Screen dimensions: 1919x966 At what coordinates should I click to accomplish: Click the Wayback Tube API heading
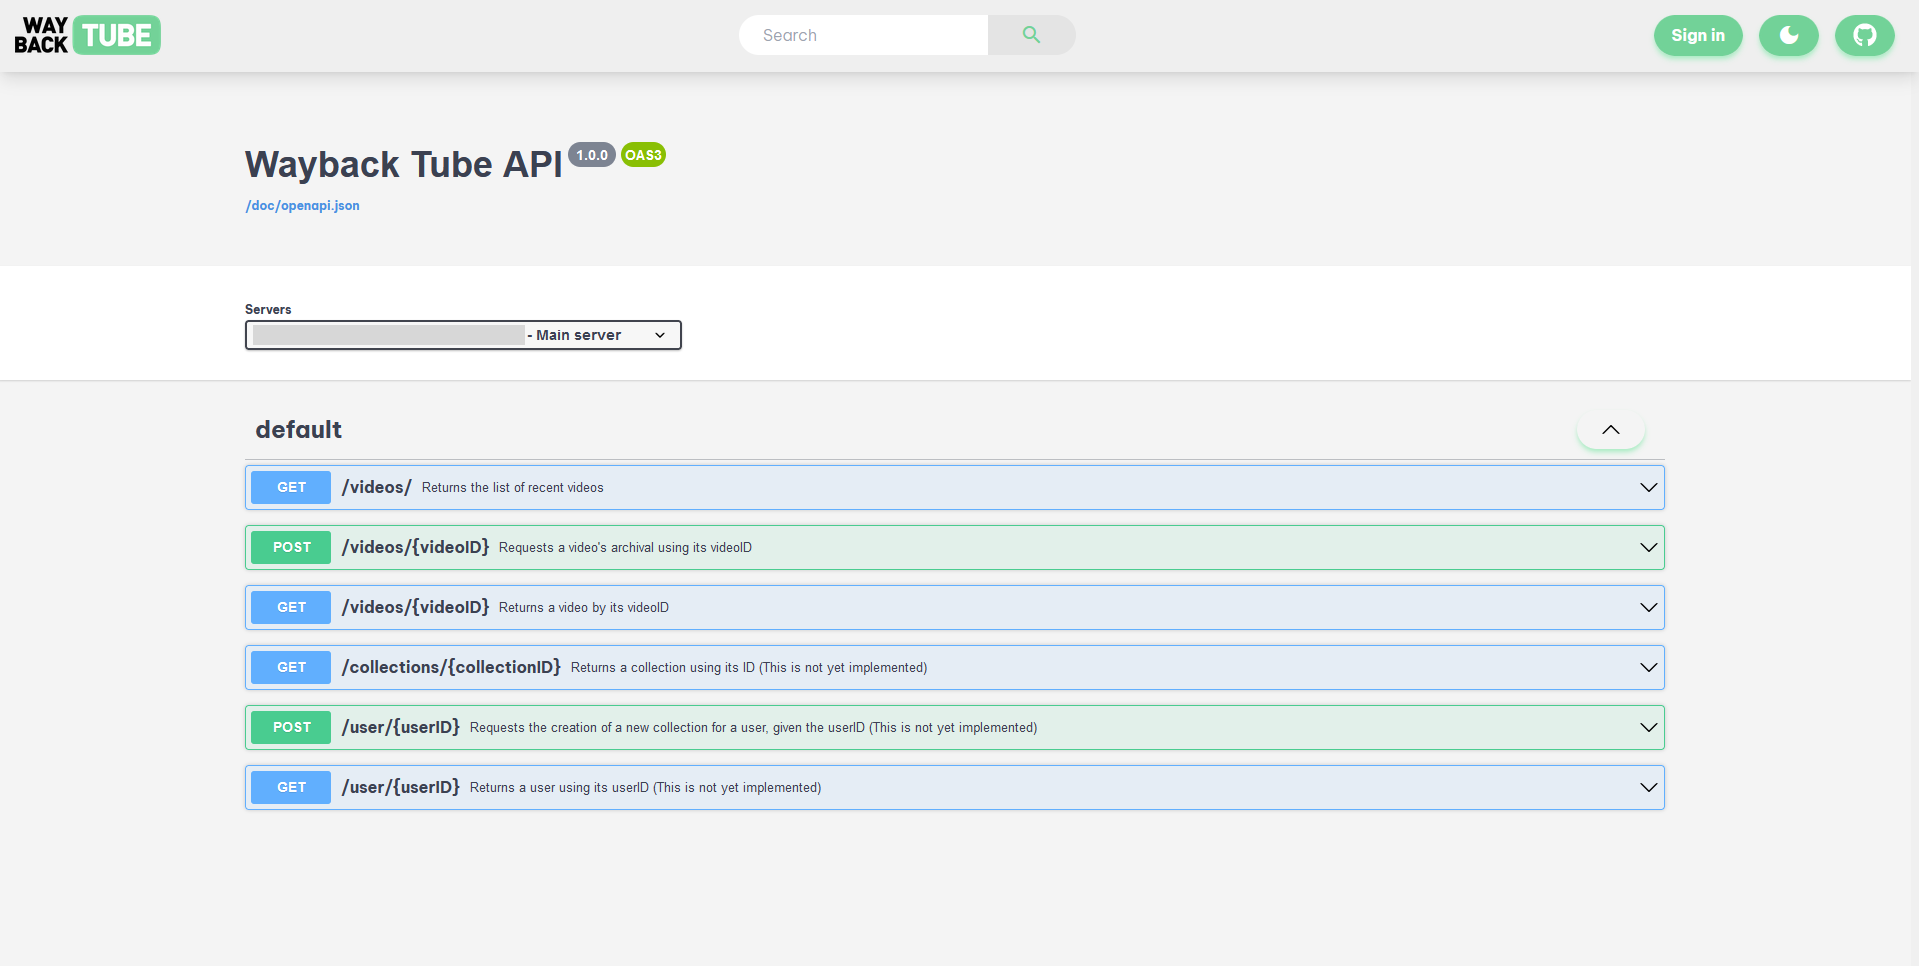coord(404,165)
